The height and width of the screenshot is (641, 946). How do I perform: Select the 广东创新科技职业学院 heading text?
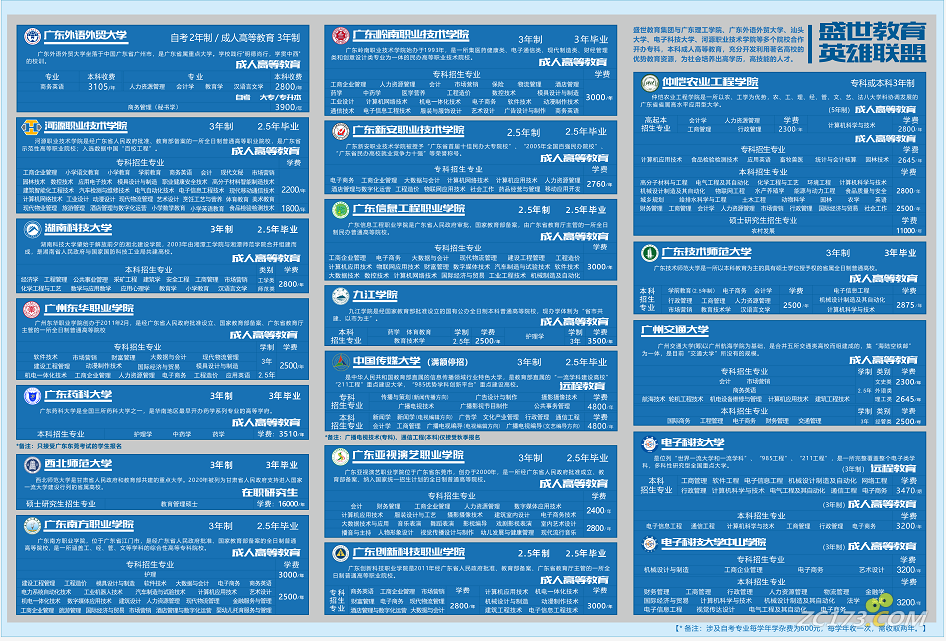[408, 552]
